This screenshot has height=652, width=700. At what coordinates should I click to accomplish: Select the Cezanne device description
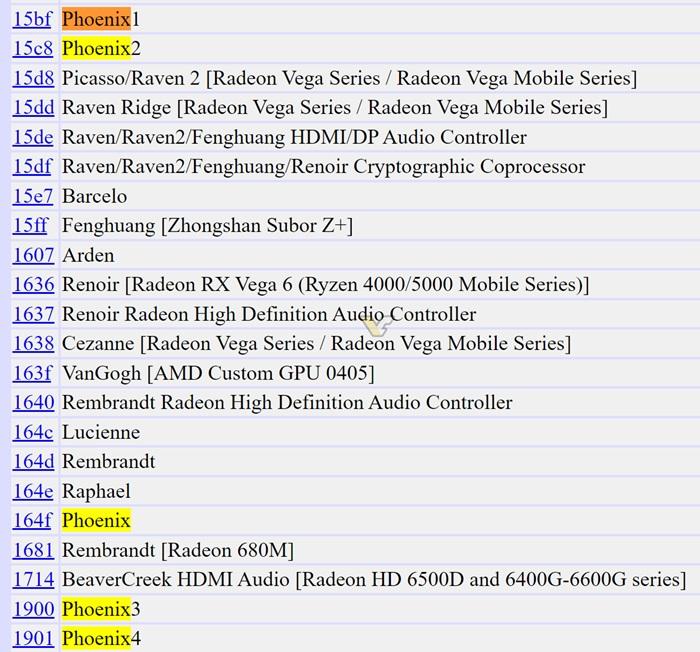click(x=317, y=343)
